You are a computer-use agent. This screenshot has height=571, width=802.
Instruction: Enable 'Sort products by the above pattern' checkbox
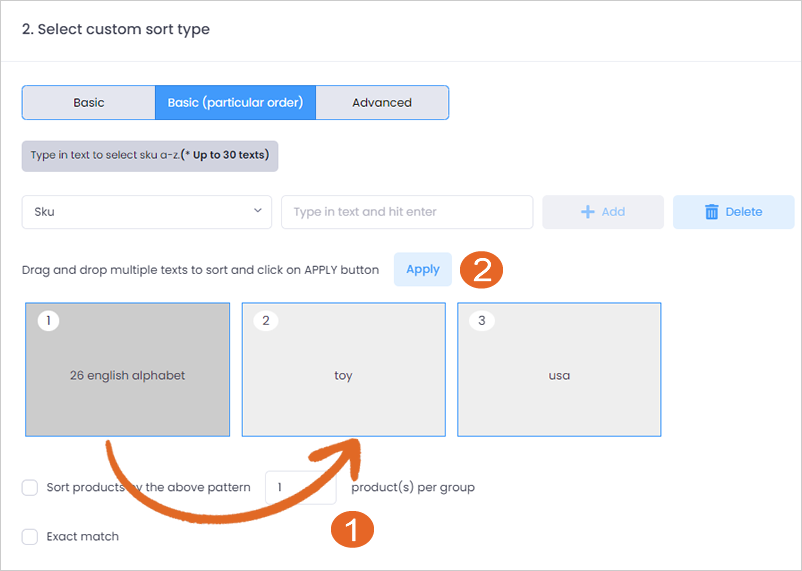coord(30,487)
